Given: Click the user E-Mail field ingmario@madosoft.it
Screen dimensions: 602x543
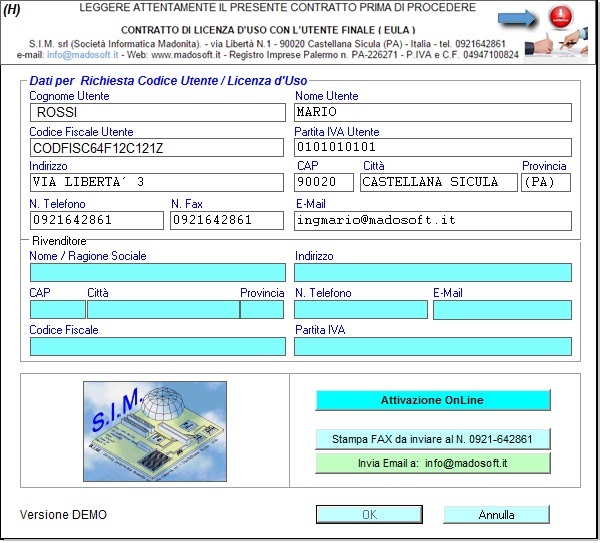Looking at the screenshot, I should click(433, 221).
